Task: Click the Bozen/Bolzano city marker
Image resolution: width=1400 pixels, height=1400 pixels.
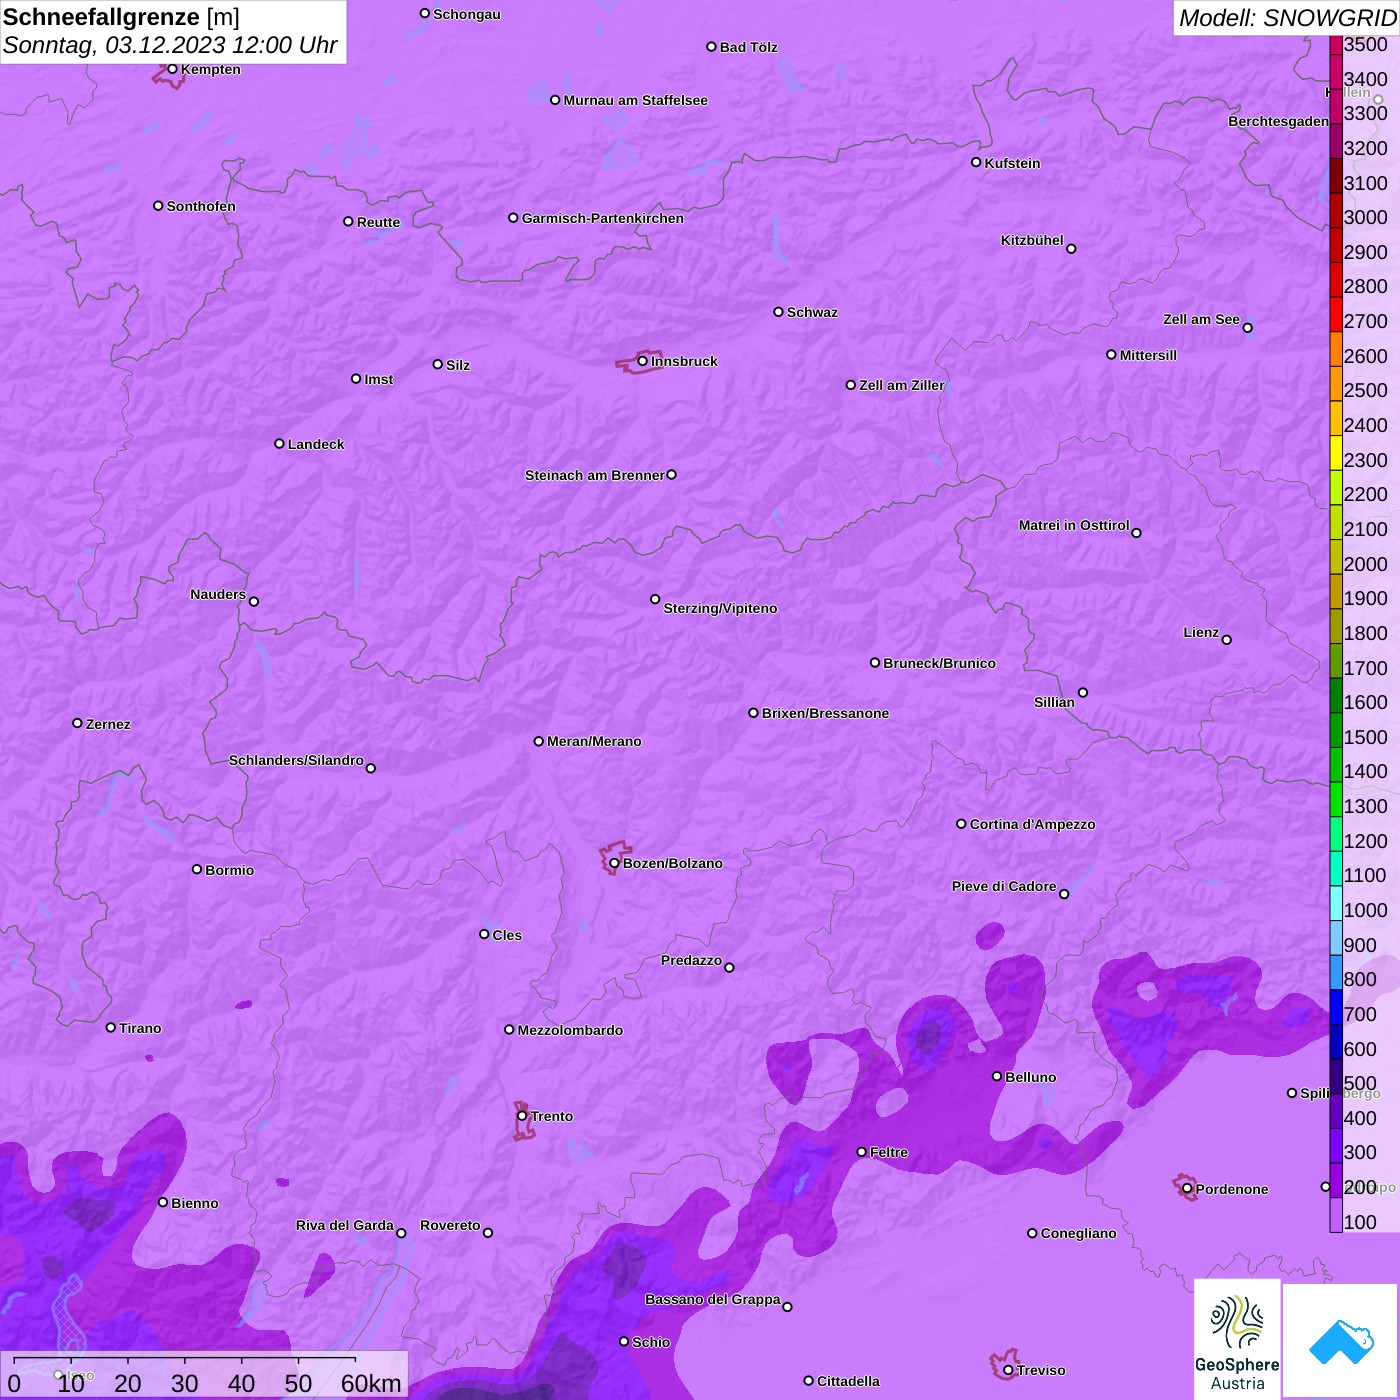Action: [x=615, y=863]
